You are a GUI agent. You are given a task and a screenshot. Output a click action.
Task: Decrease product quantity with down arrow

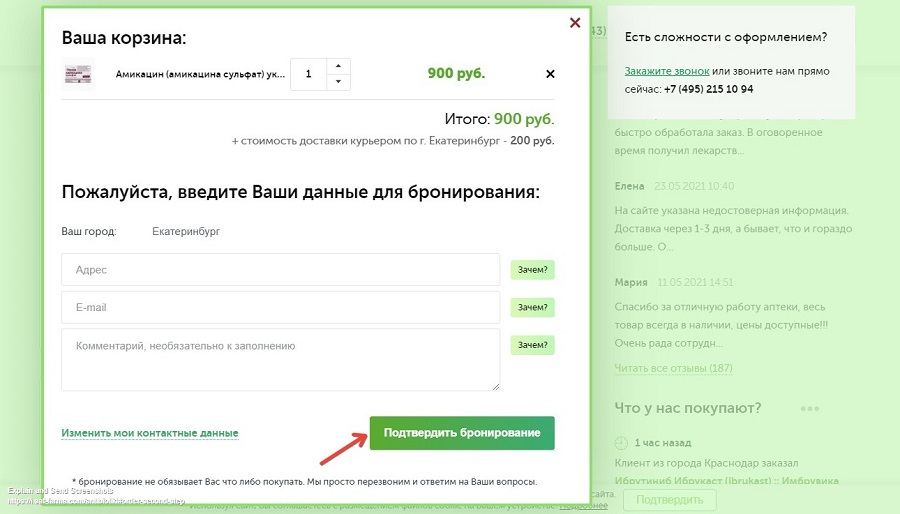[338, 82]
